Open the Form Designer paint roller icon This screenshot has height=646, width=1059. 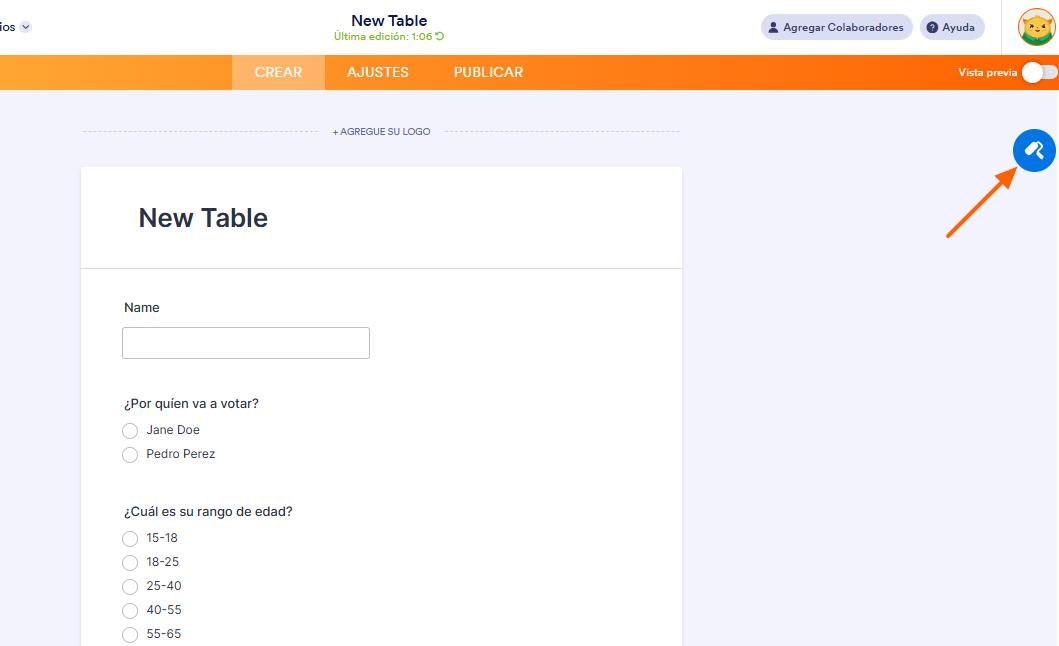point(1034,150)
